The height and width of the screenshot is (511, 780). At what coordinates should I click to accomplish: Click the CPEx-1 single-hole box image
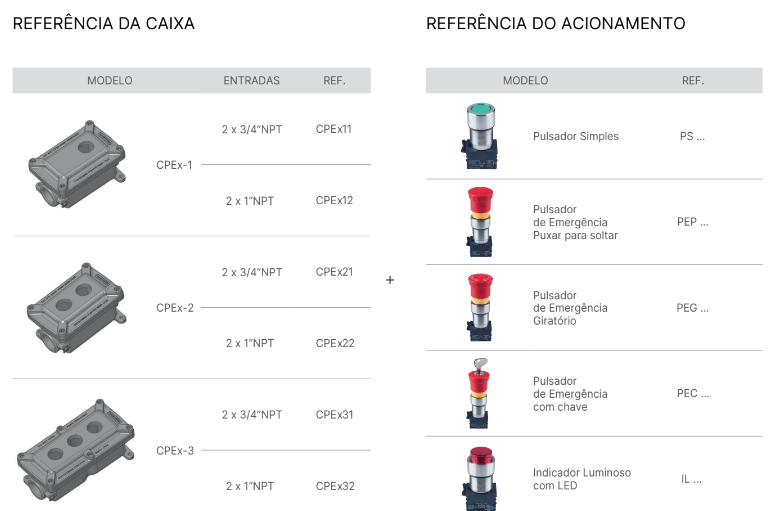coord(77,164)
